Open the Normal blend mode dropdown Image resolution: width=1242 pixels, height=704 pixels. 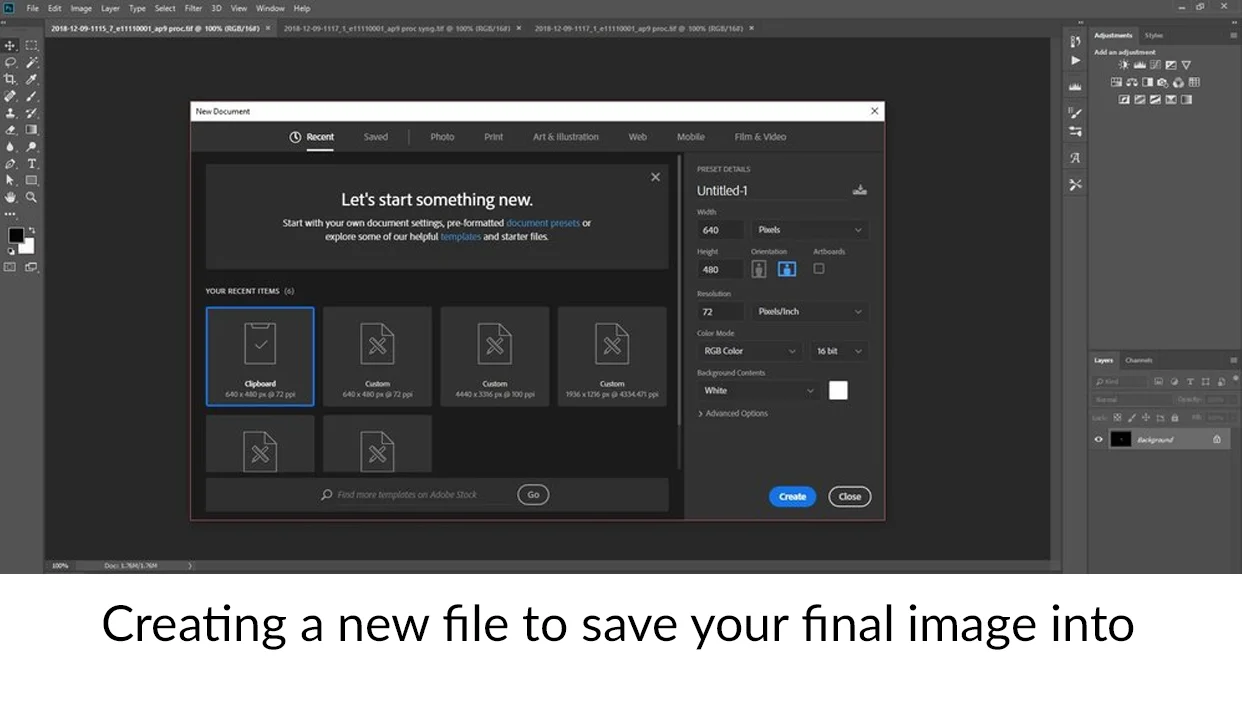click(1132, 400)
